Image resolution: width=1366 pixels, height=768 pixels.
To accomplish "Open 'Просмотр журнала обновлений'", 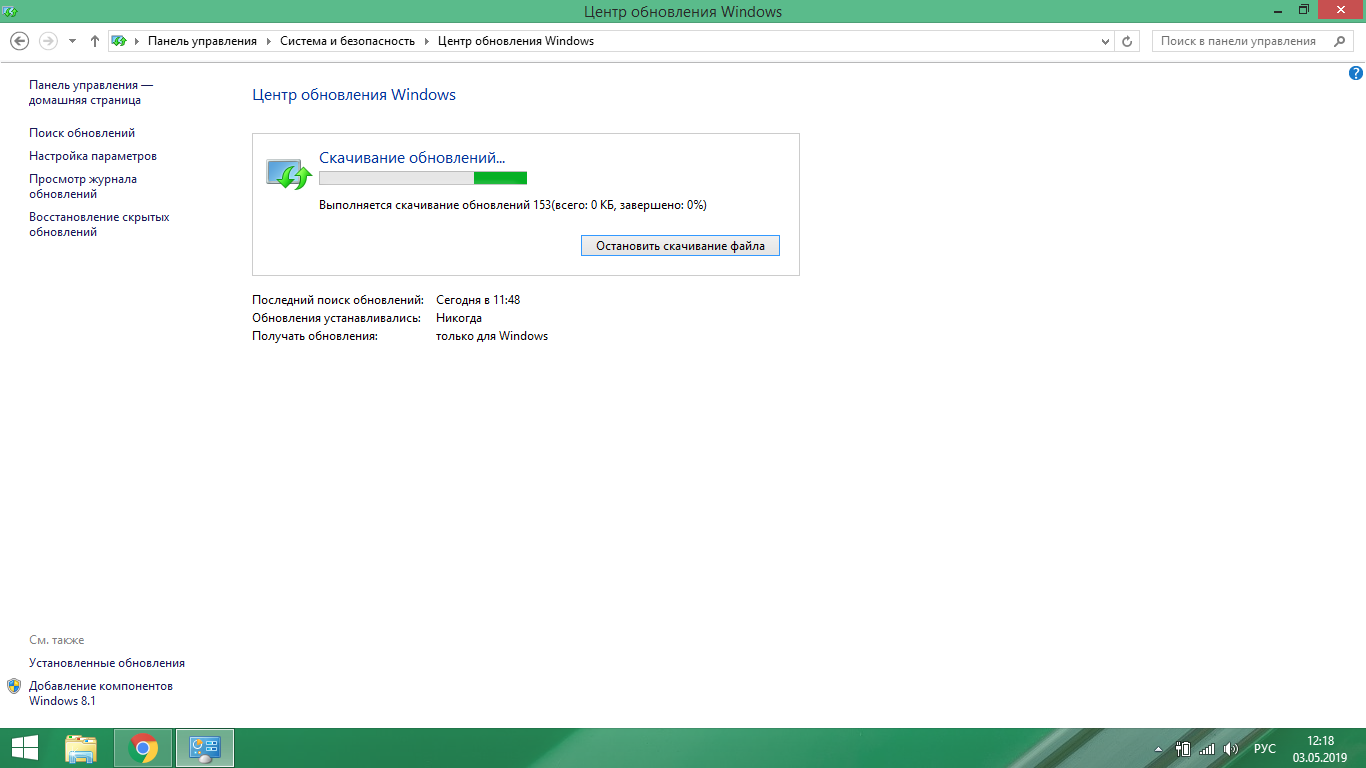I will 83,187.
